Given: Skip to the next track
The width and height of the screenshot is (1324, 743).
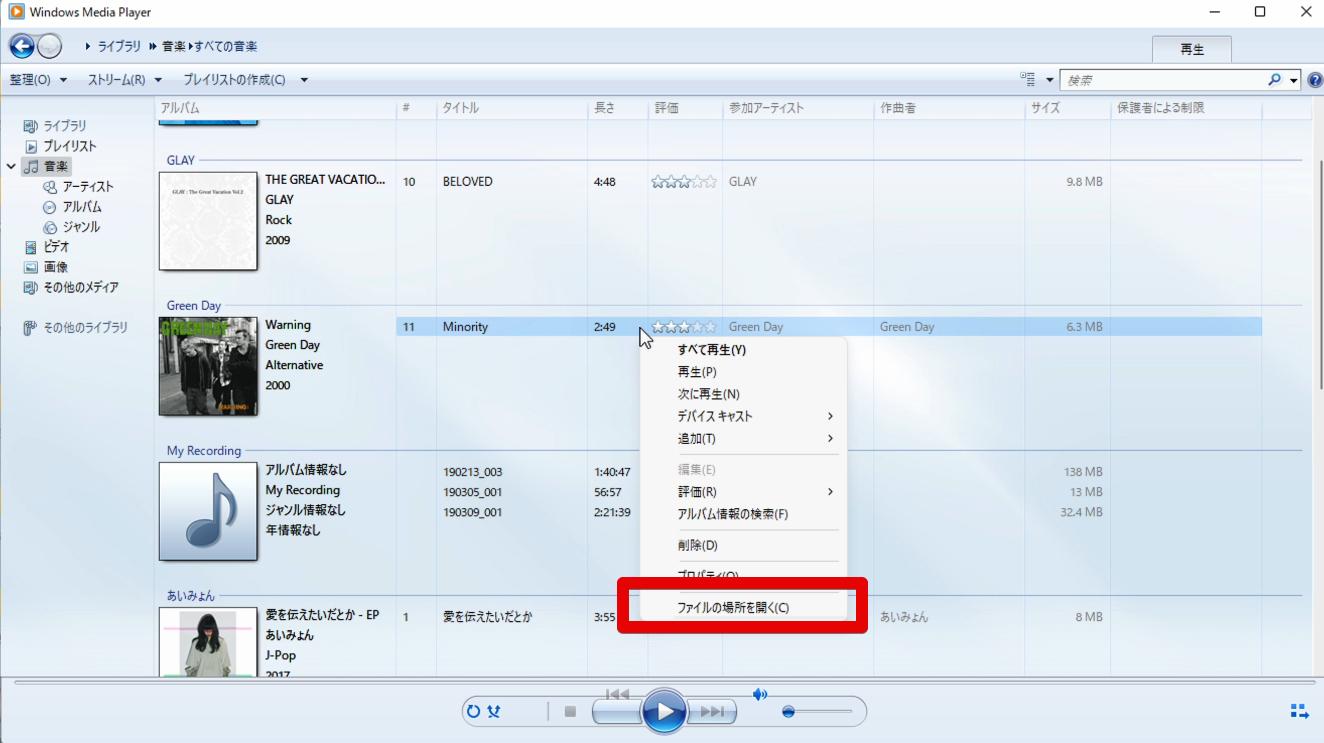Looking at the screenshot, I should (712, 711).
